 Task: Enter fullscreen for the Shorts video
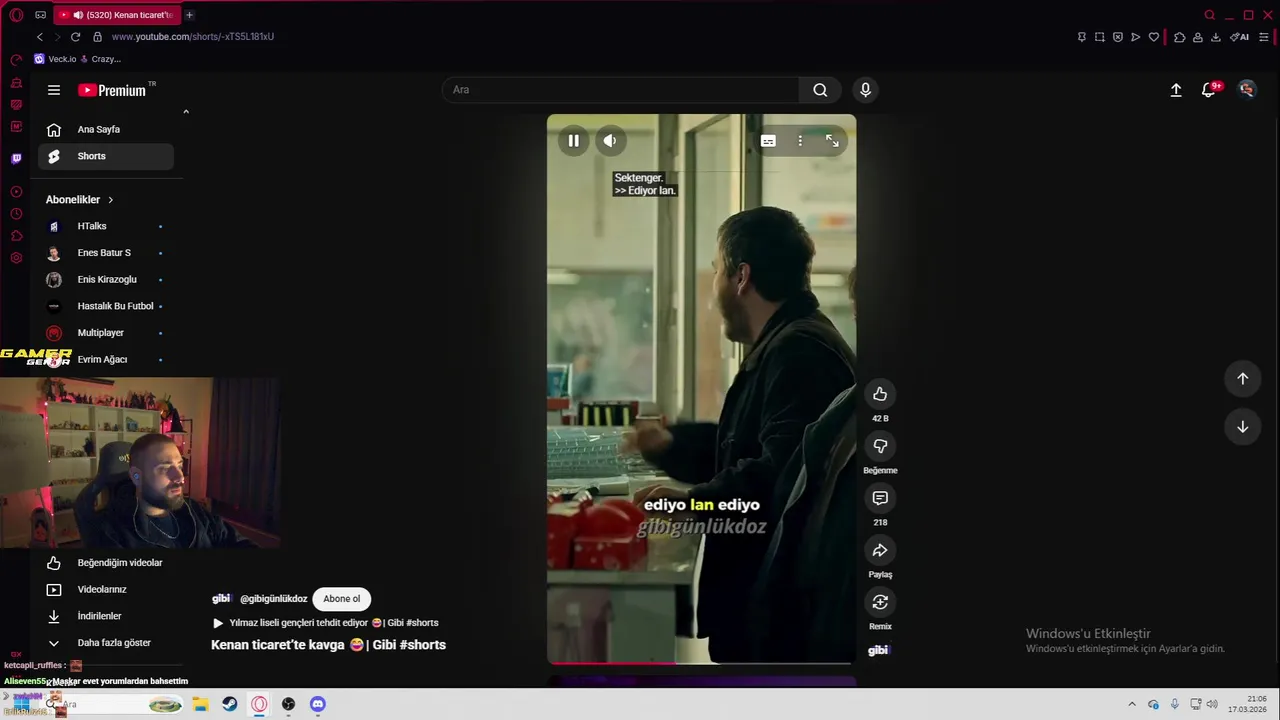(832, 141)
